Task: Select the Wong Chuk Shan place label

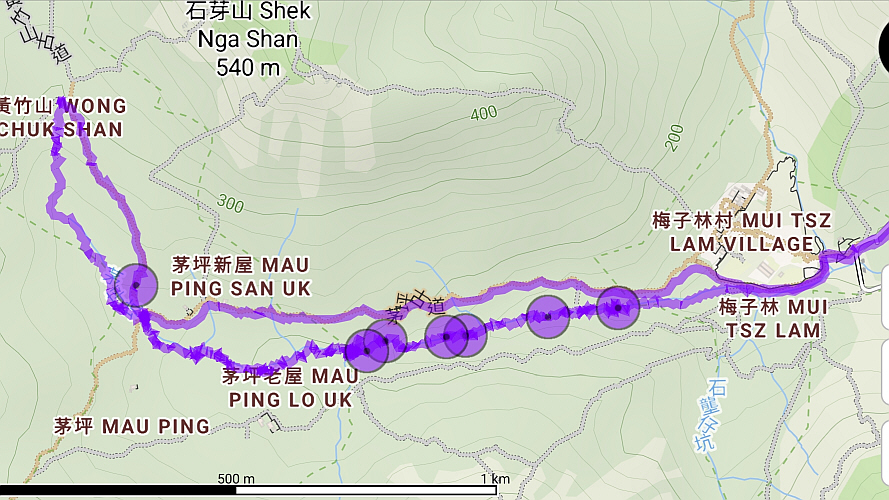Action: (x=62, y=117)
